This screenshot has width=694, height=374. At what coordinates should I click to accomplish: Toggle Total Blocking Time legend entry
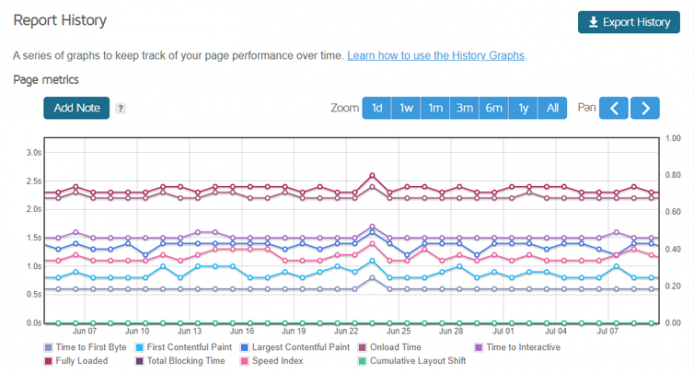tap(180, 361)
